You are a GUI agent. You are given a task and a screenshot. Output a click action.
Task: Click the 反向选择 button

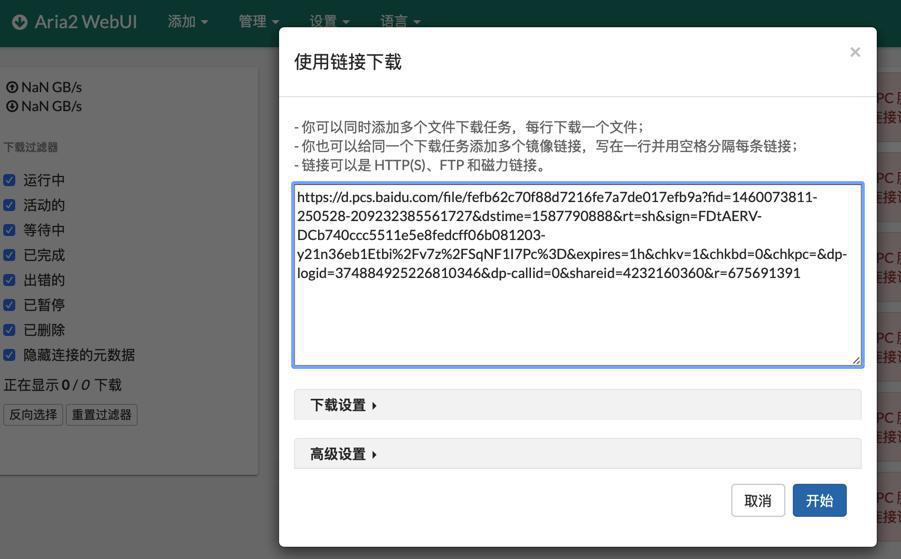click(33, 414)
